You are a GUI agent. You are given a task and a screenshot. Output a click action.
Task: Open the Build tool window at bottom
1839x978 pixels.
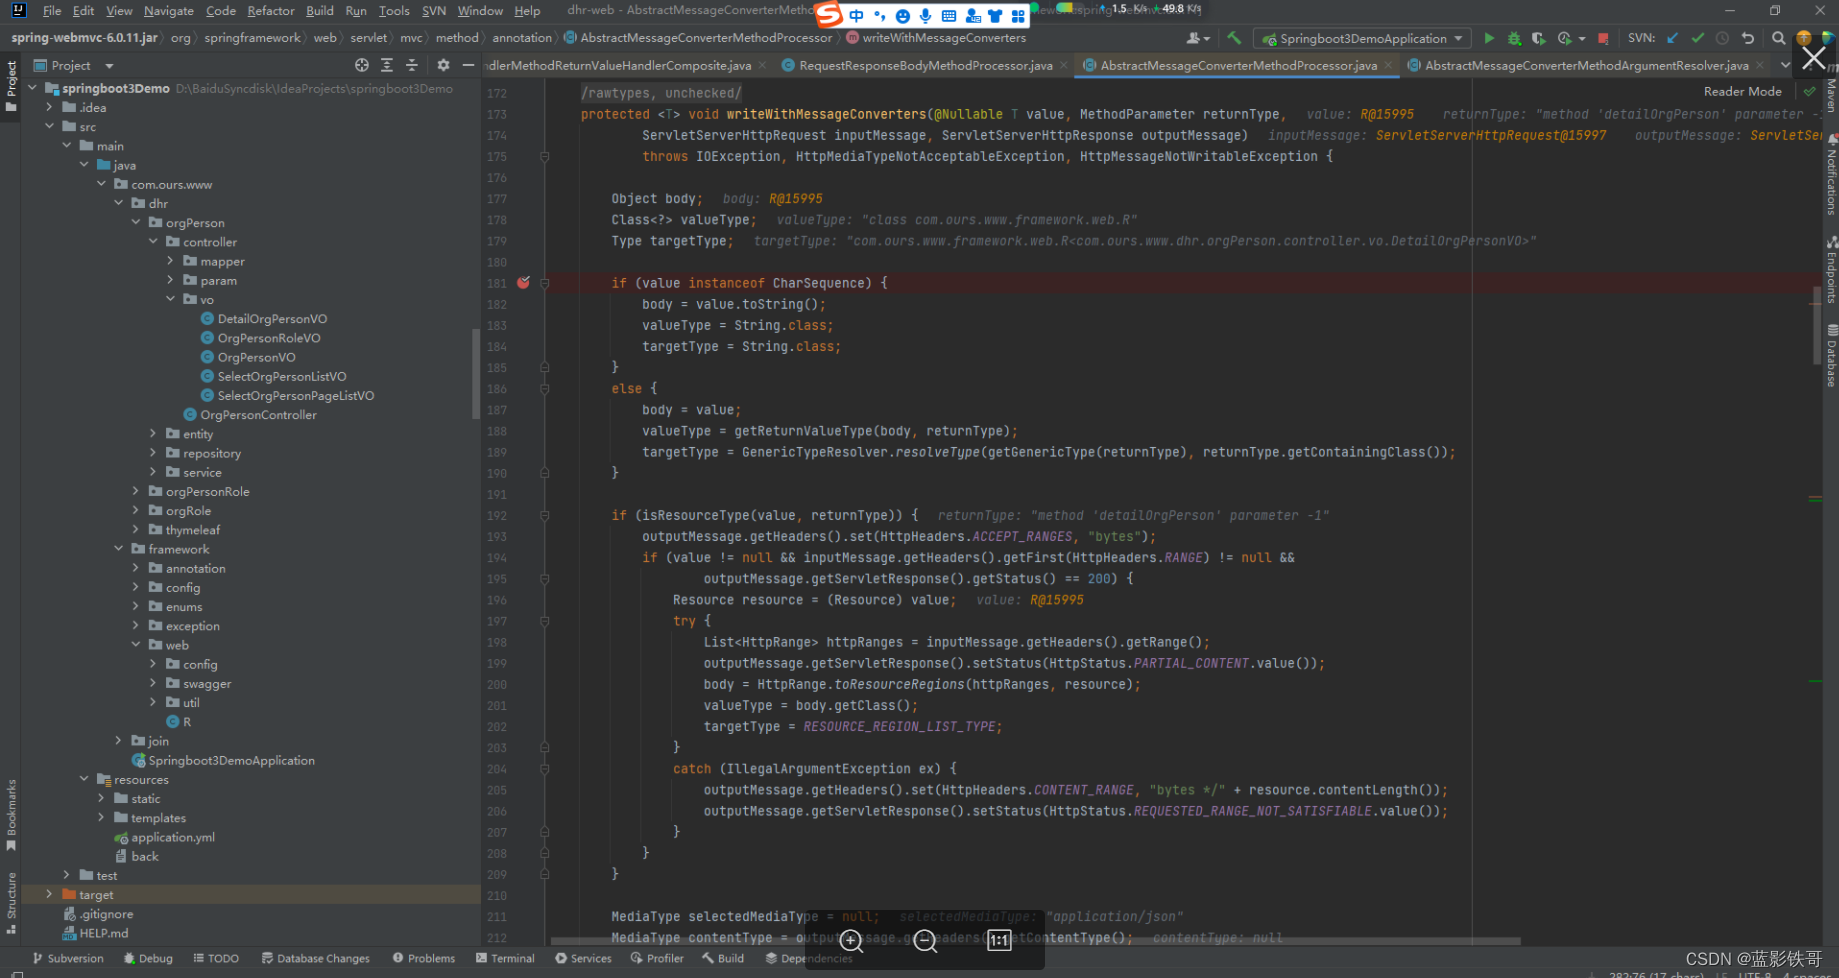(723, 958)
